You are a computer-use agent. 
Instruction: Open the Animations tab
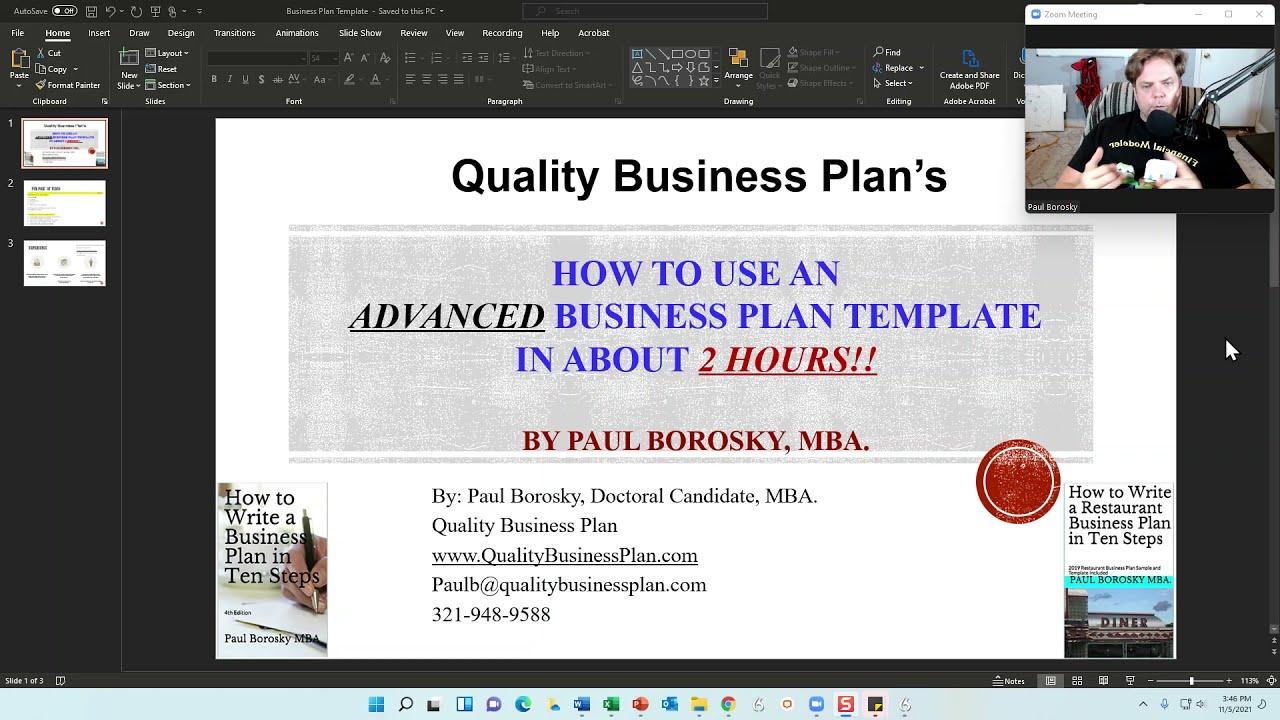pyautogui.click(x=297, y=33)
